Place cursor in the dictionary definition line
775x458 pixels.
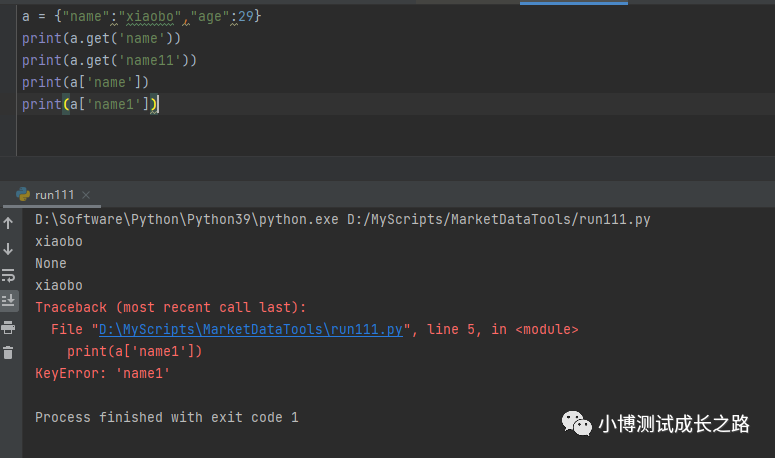point(141,16)
